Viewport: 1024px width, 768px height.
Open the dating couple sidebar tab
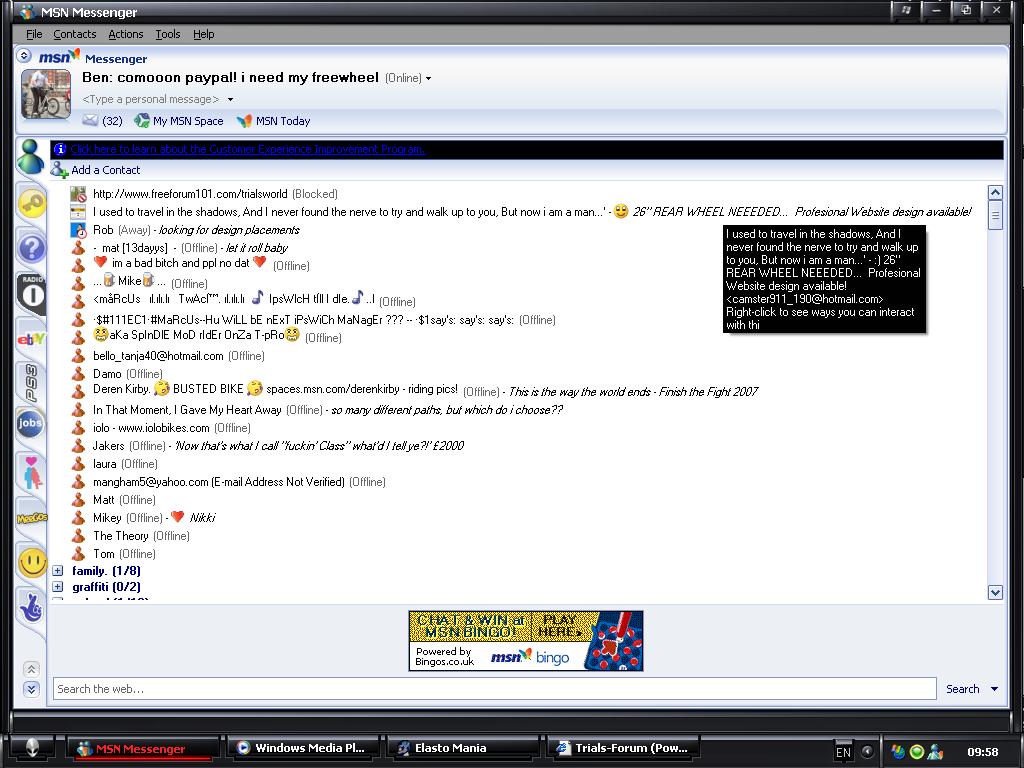tap(31, 472)
